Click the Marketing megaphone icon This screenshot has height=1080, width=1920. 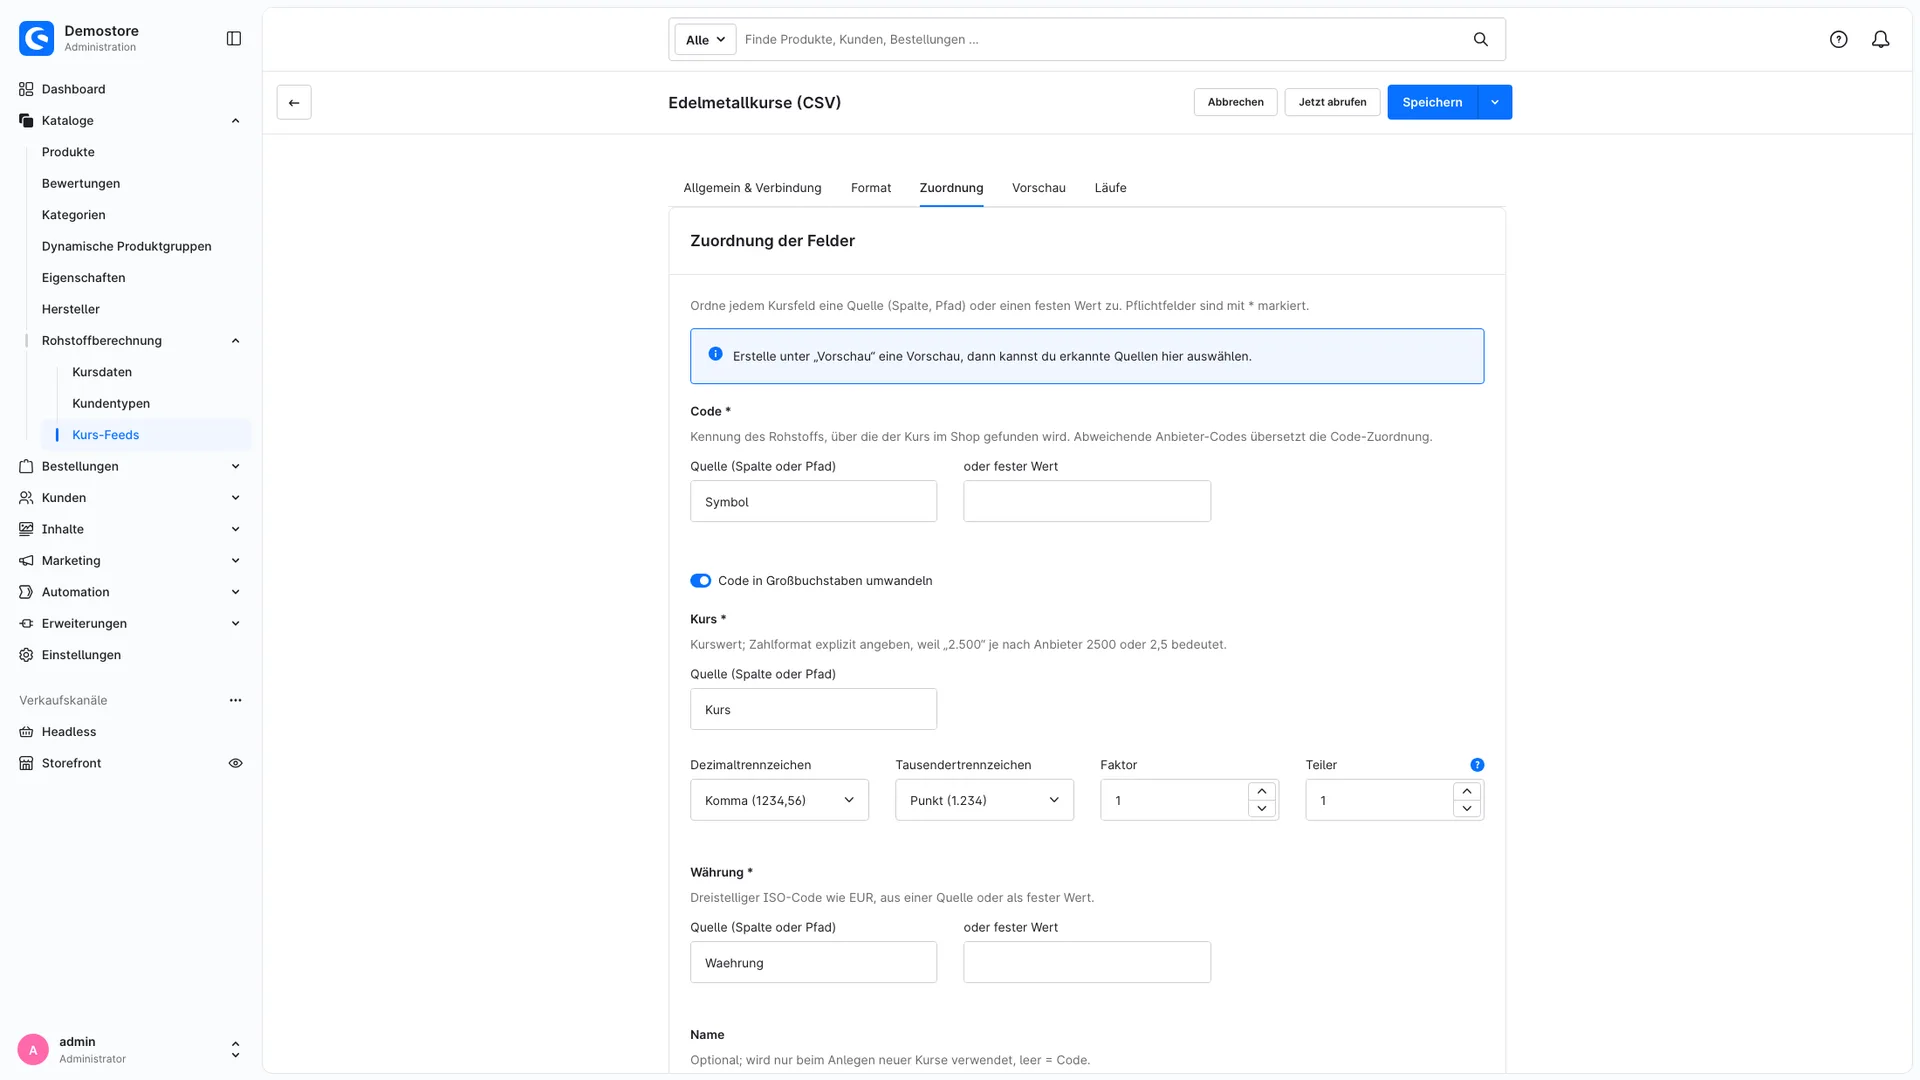click(x=26, y=560)
